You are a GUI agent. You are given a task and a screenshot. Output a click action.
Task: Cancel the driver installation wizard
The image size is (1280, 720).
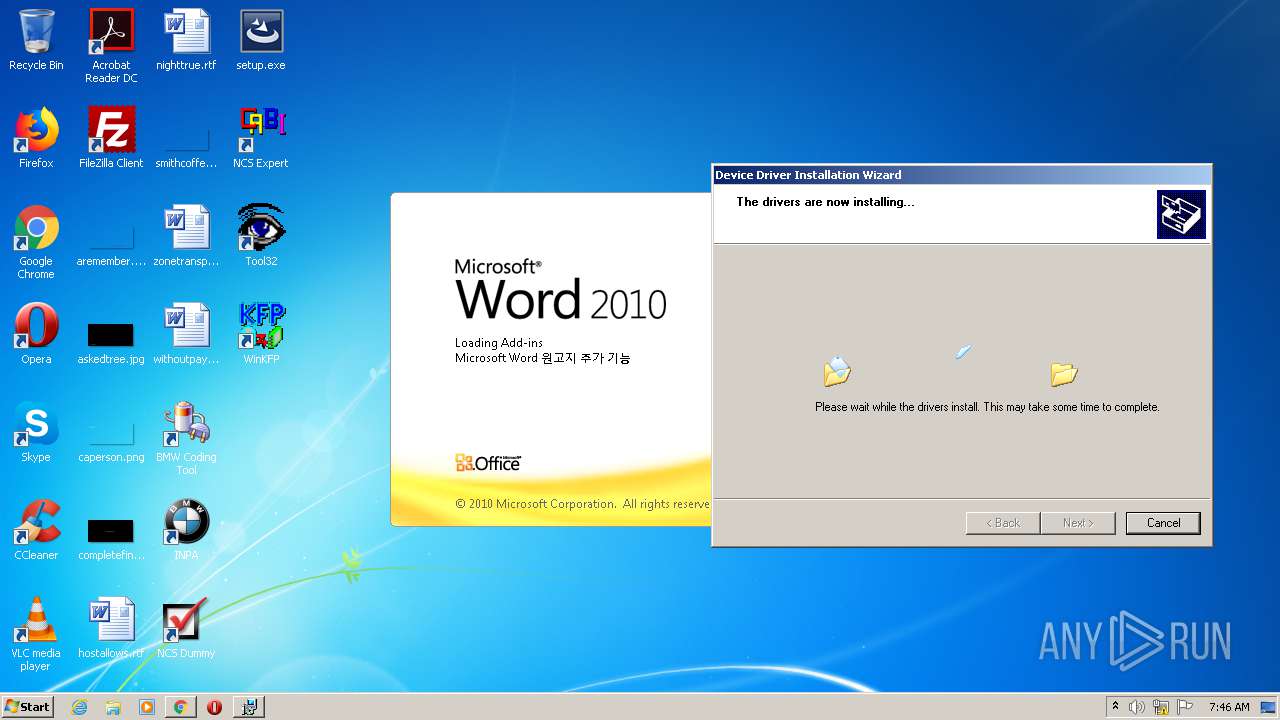[1163, 523]
